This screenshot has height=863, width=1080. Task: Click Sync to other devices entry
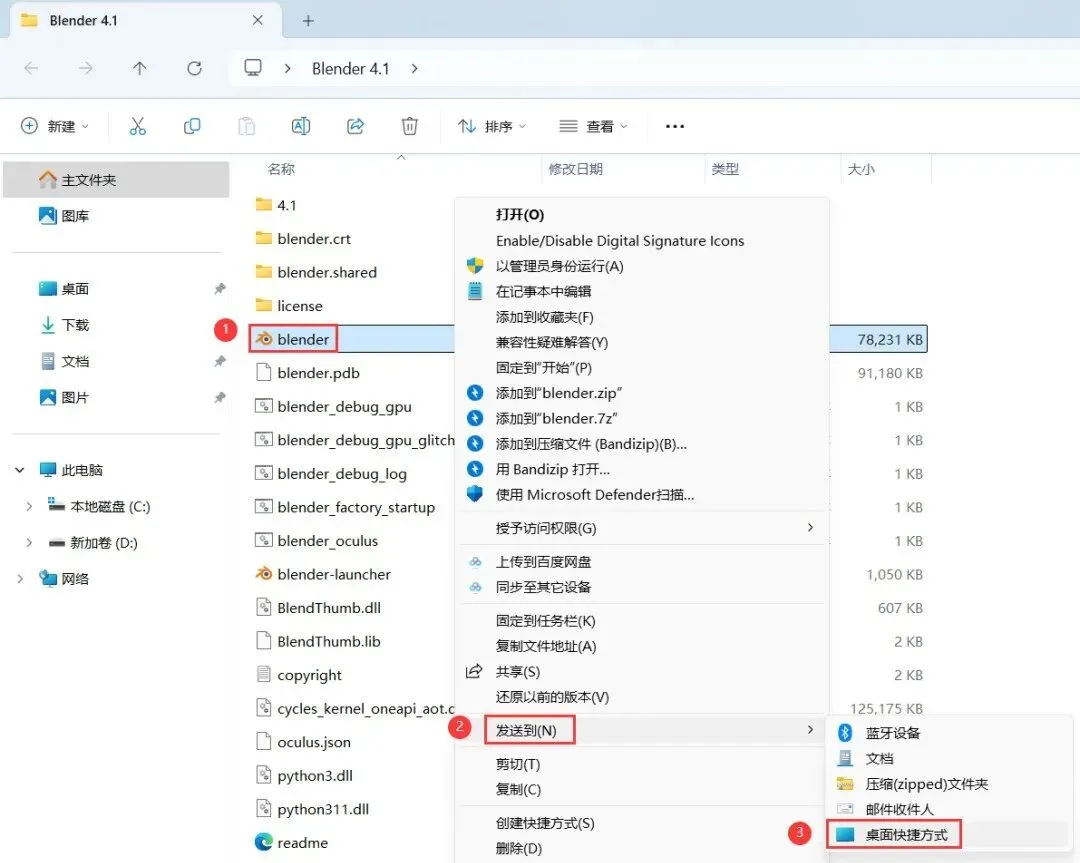click(x=543, y=588)
